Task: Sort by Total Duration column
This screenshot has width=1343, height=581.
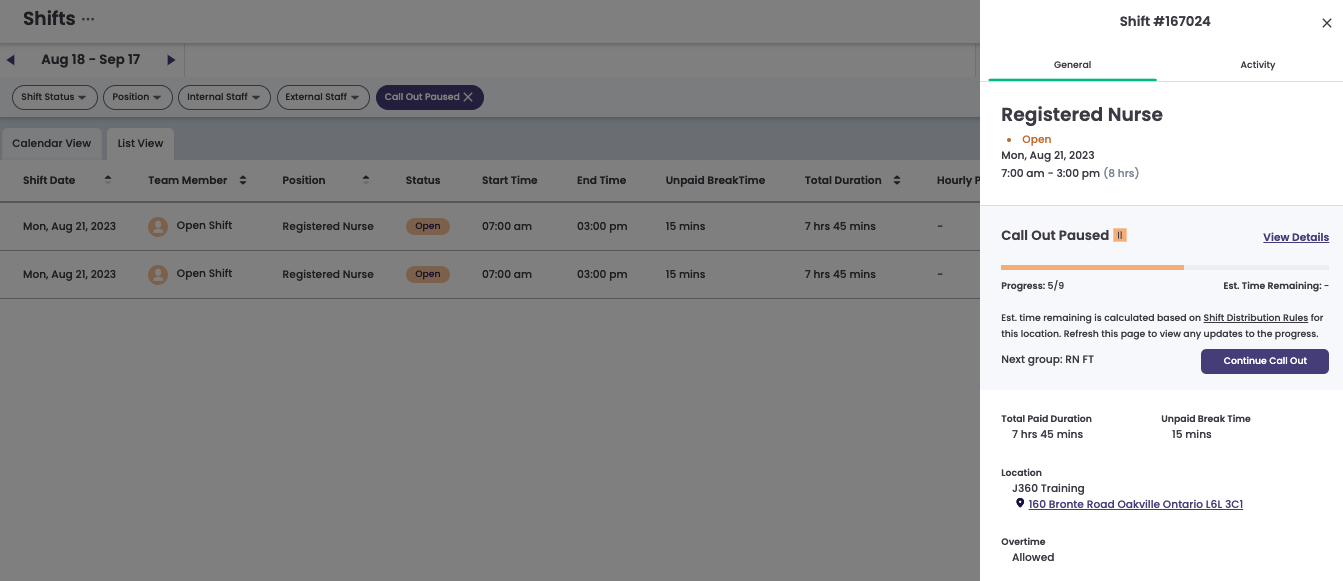Action: pyautogui.click(x=896, y=180)
